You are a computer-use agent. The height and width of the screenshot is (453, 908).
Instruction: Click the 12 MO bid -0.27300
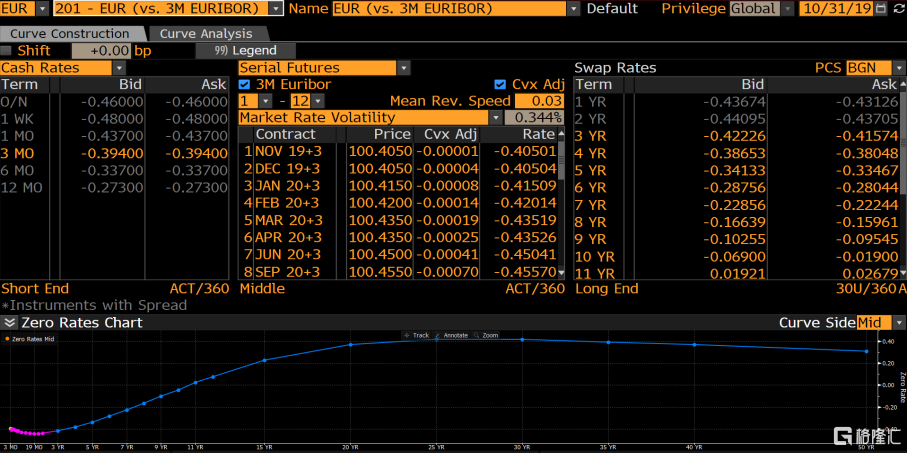point(111,188)
